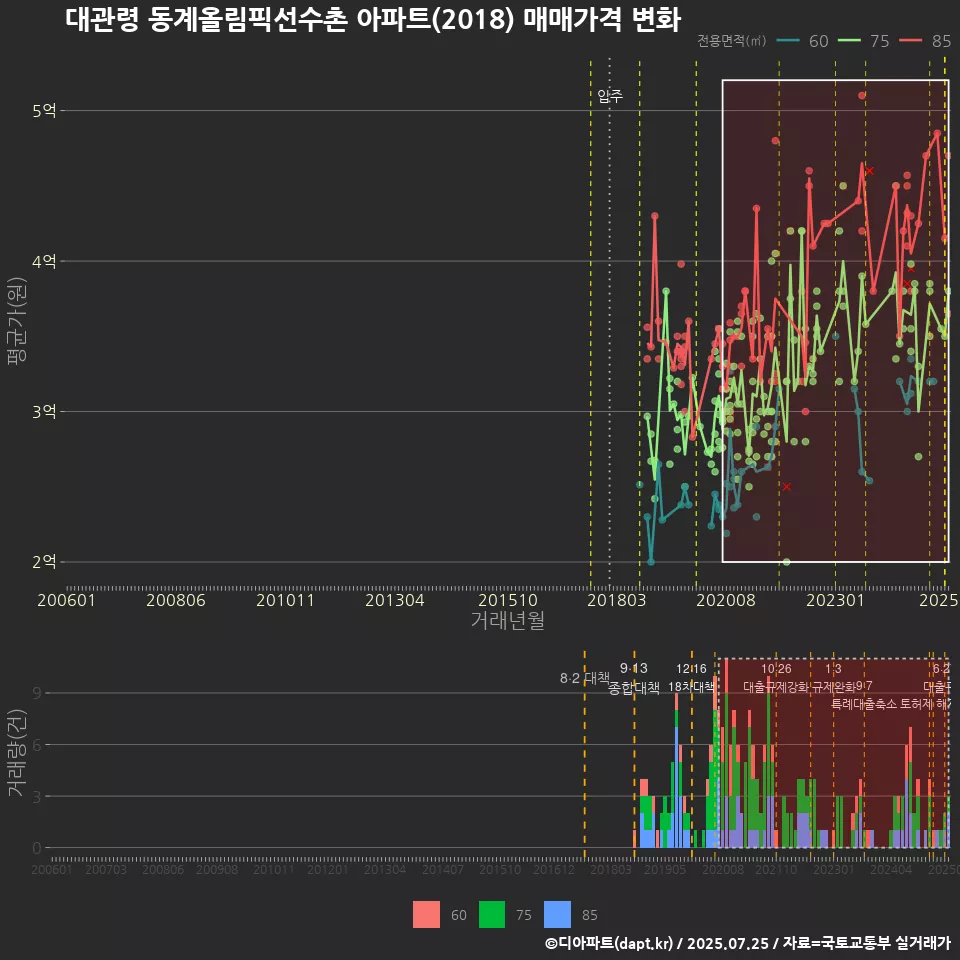The width and height of the screenshot is (960, 960).
Task: Click the 5억 y-axis label
Action: point(44,111)
